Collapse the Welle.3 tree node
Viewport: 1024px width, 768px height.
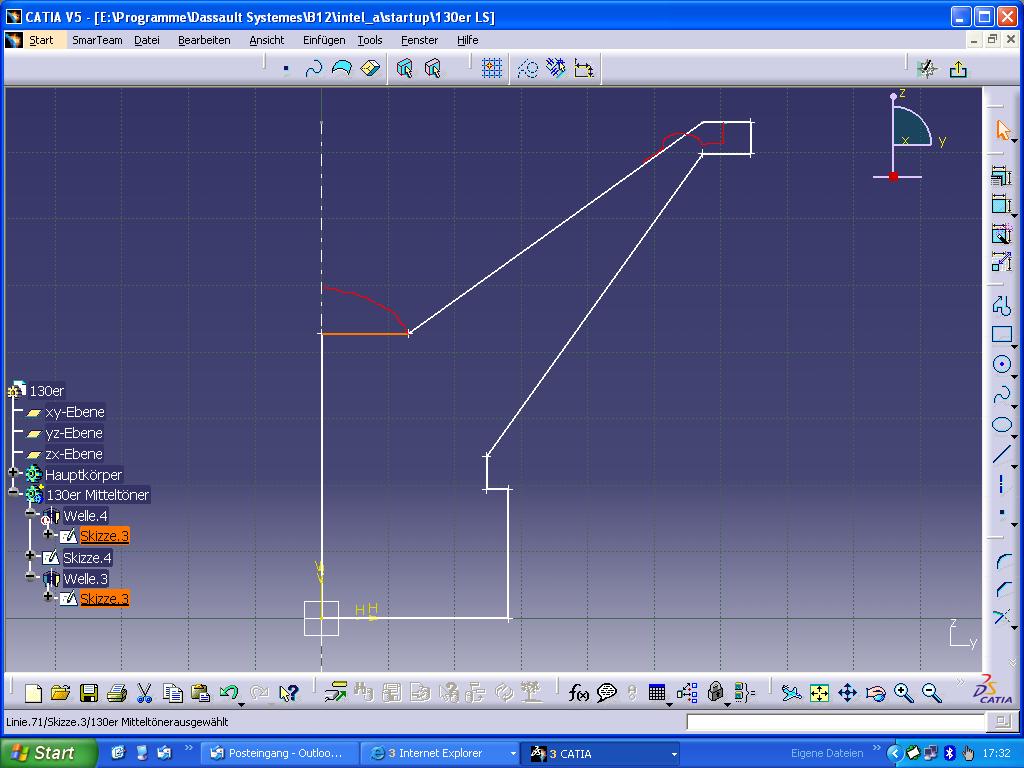[30, 576]
